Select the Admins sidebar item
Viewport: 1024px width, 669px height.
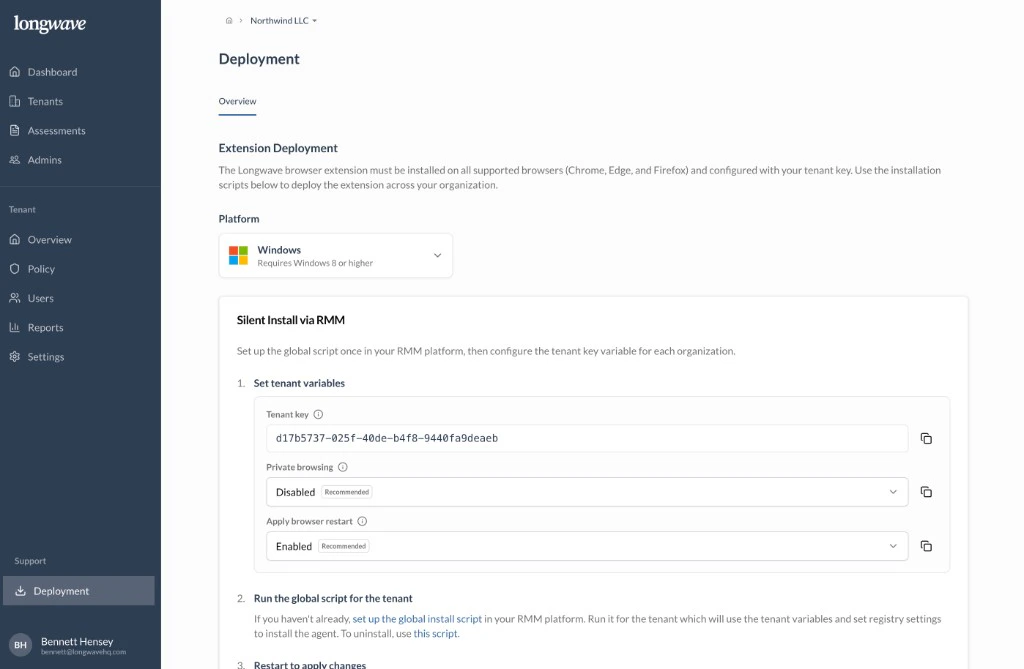pos(43,160)
